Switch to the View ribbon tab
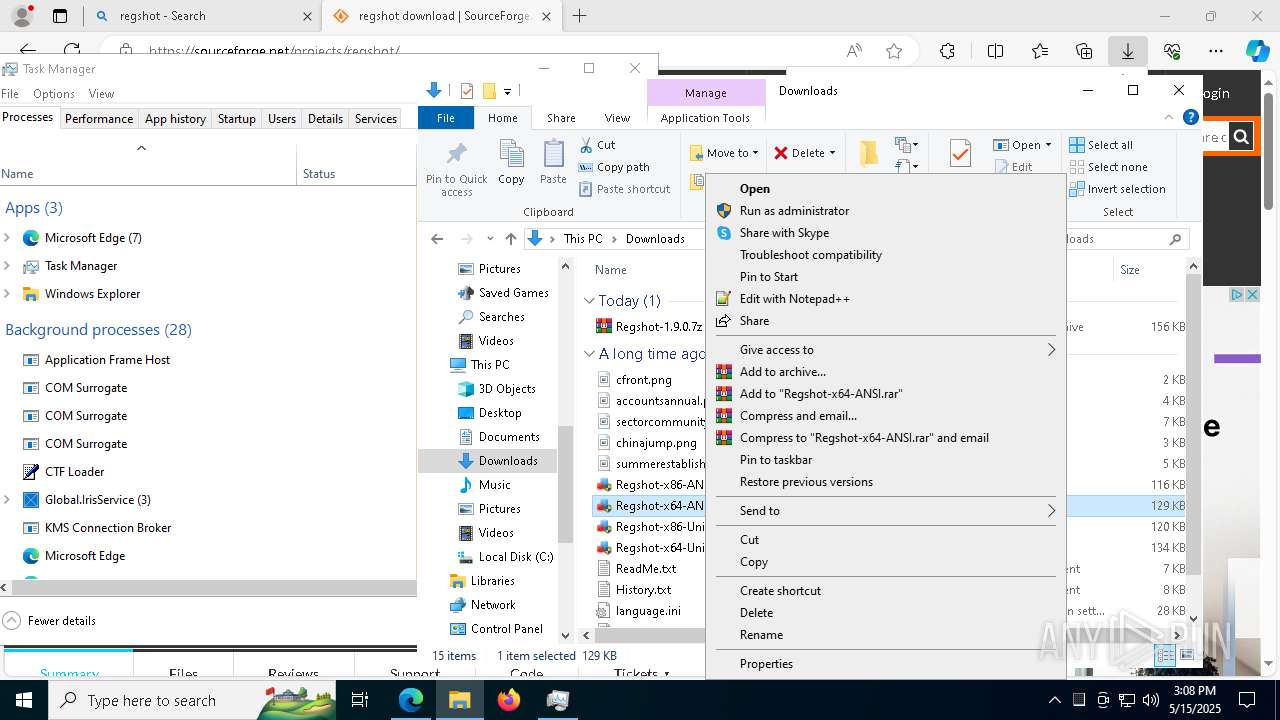This screenshot has width=1280, height=720. (x=617, y=118)
